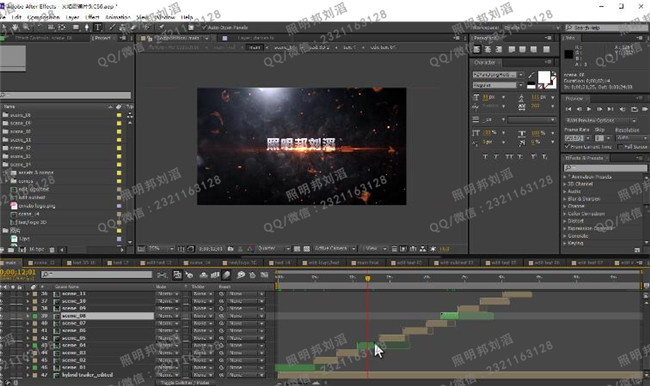The height and width of the screenshot is (386, 650).
Task: Expand the 3D Channel effects category
Action: [580, 184]
